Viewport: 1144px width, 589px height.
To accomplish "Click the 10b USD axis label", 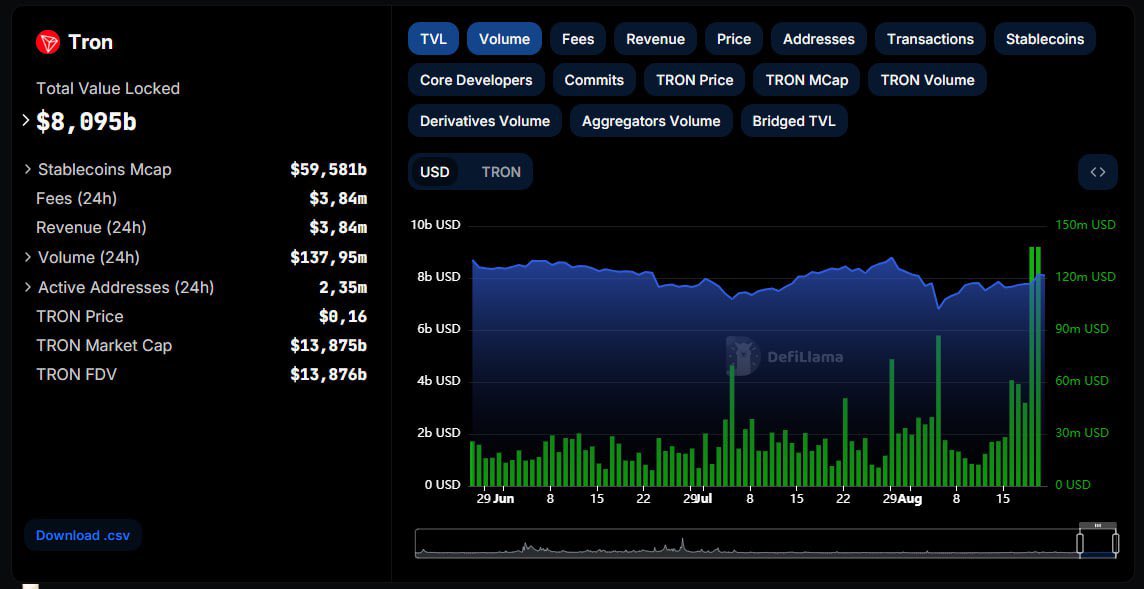I will [x=436, y=225].
